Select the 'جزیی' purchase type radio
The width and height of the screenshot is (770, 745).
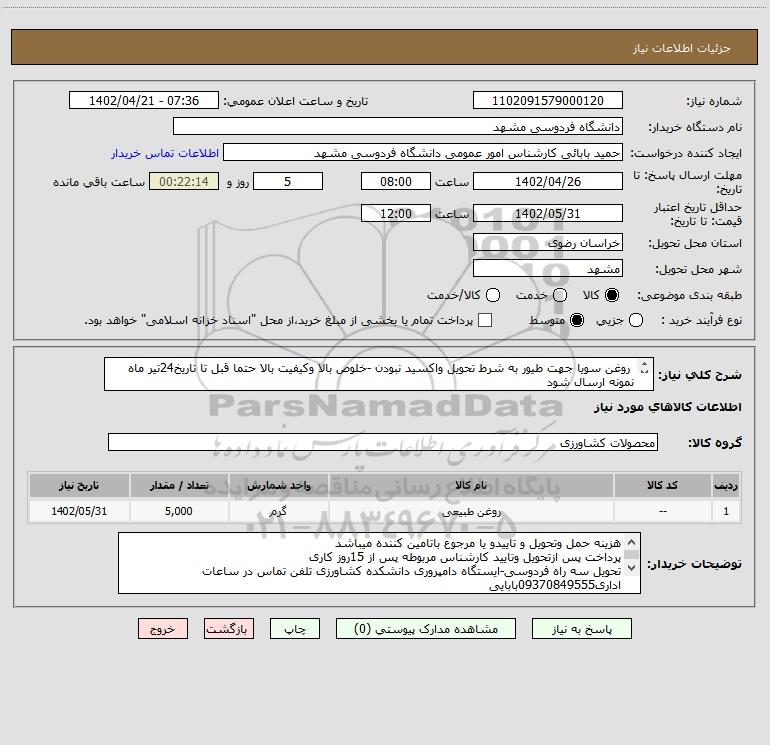click(x=635, y=320)
